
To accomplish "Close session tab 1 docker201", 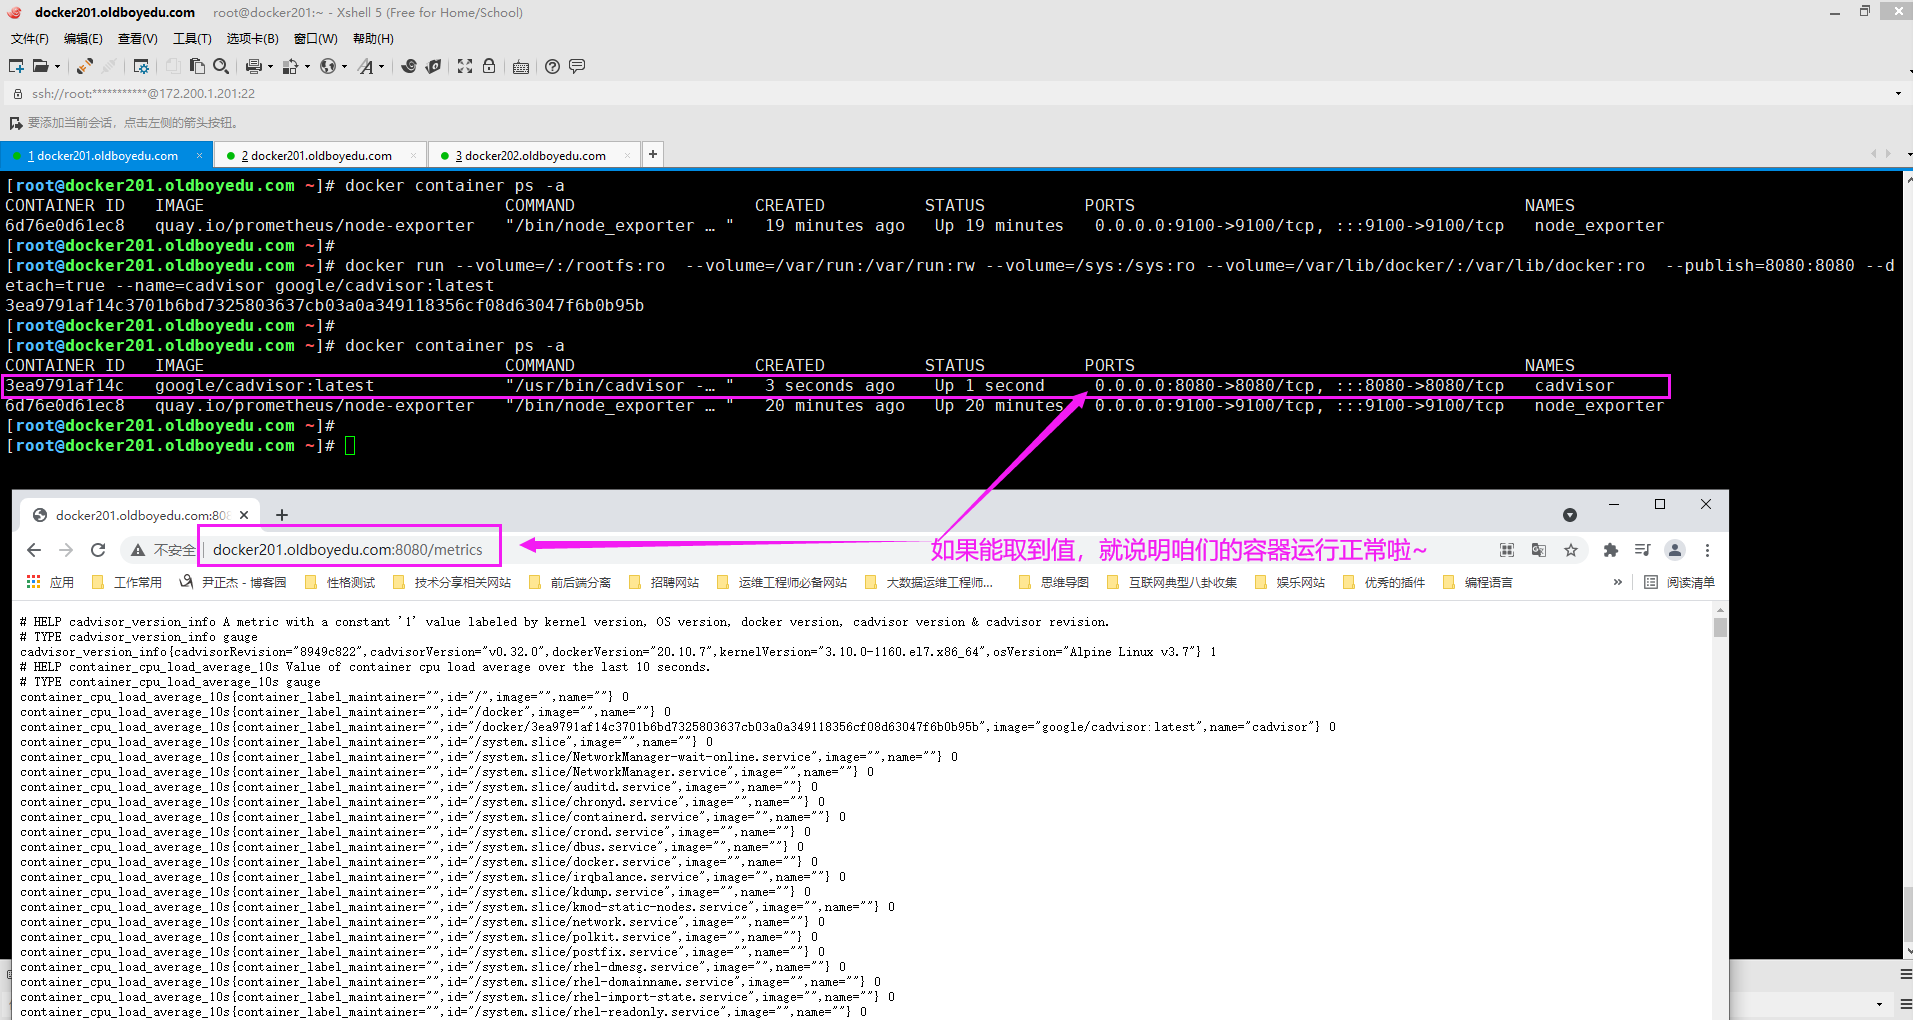I will (x=199, y=156).
